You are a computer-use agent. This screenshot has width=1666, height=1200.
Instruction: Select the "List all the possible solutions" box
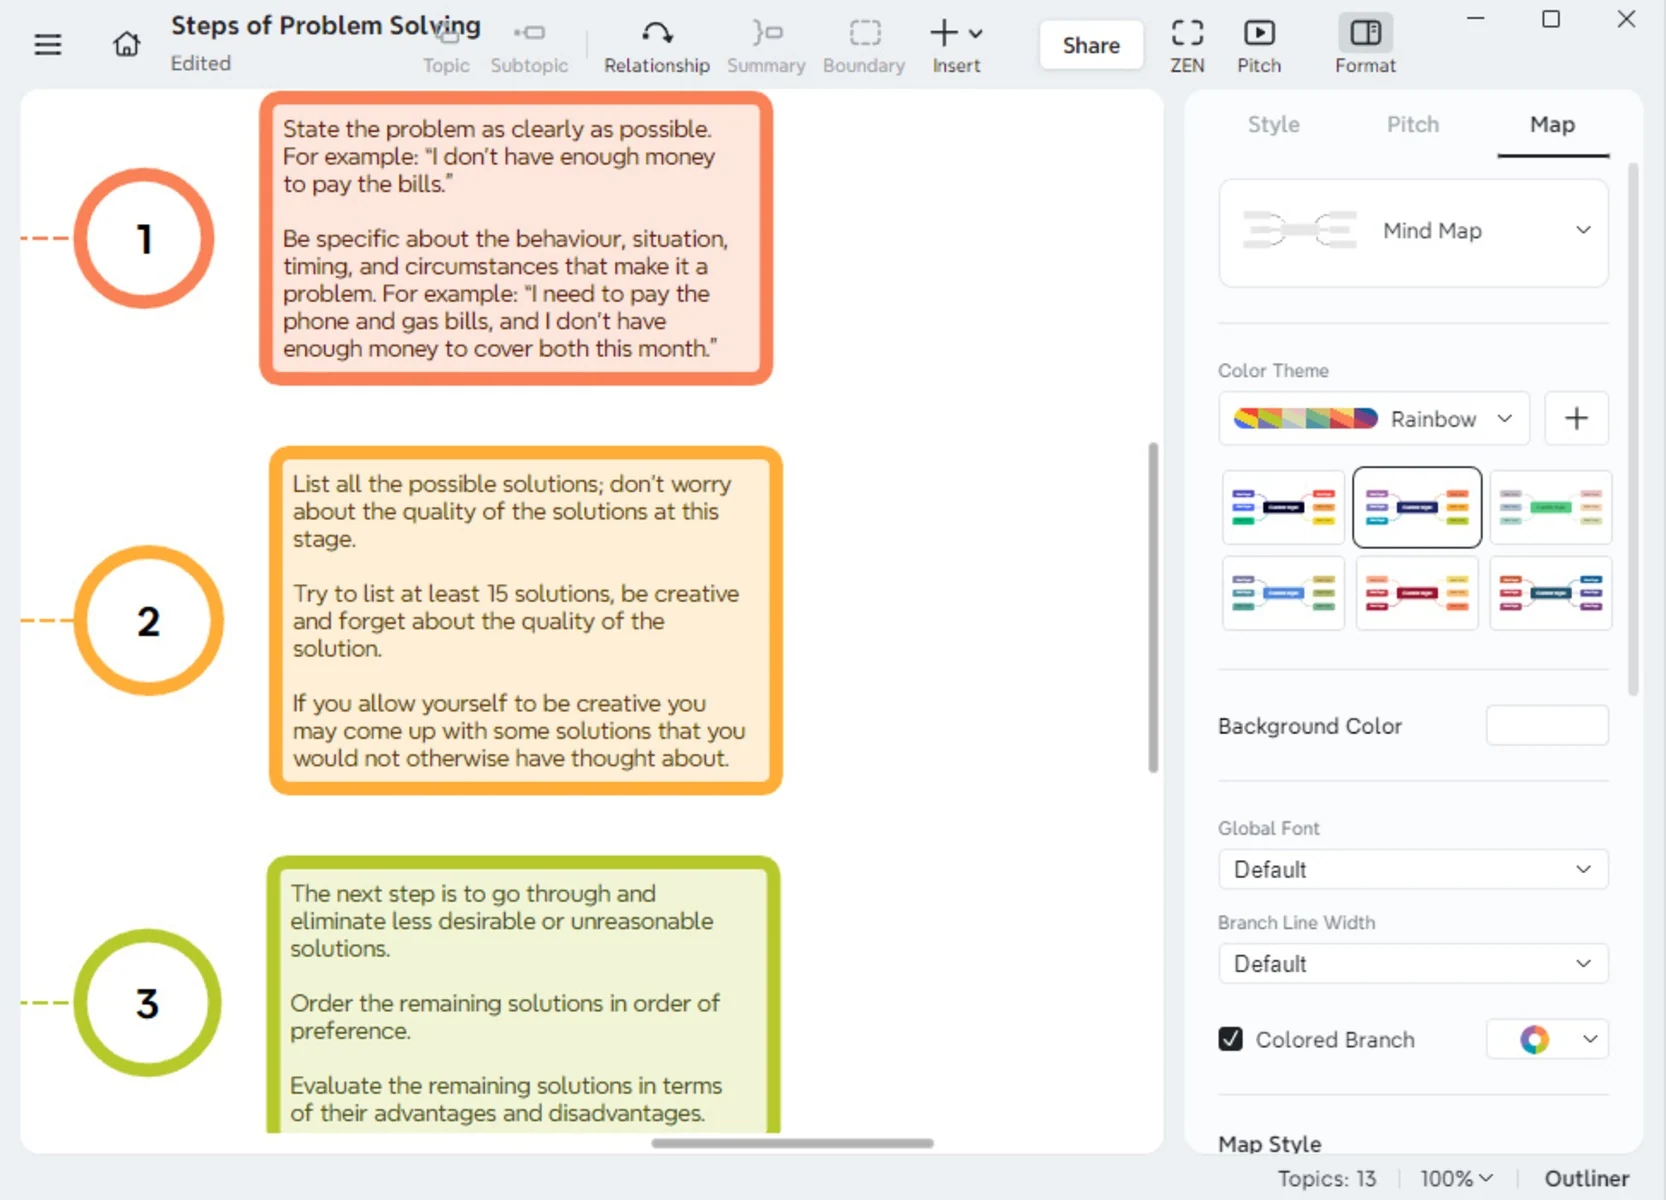(526, 621)
